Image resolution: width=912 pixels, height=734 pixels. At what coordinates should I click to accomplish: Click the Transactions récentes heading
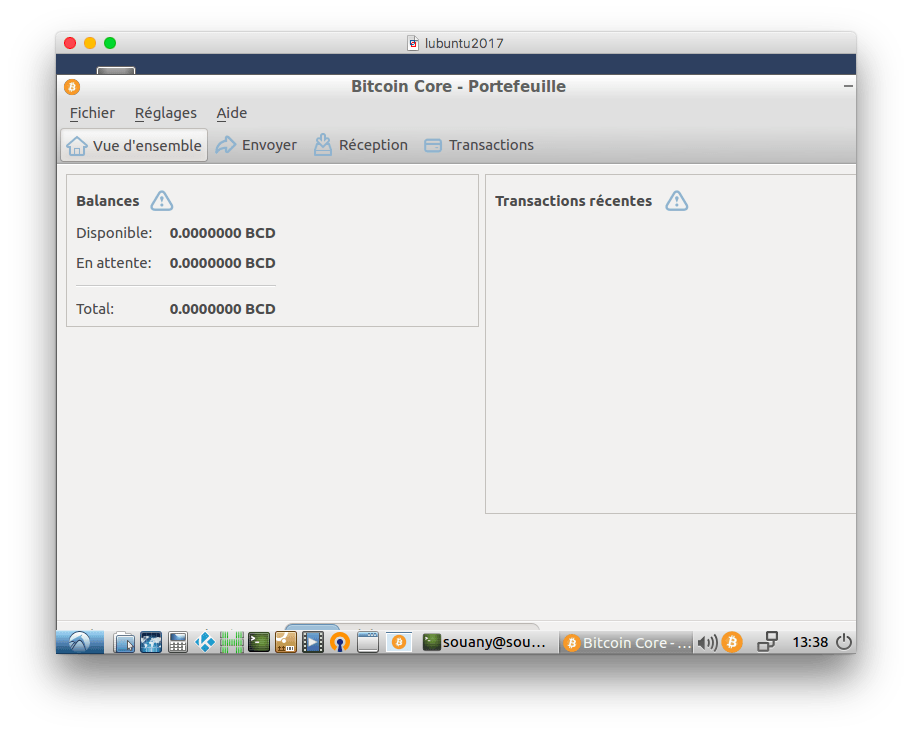coord(573,201)
